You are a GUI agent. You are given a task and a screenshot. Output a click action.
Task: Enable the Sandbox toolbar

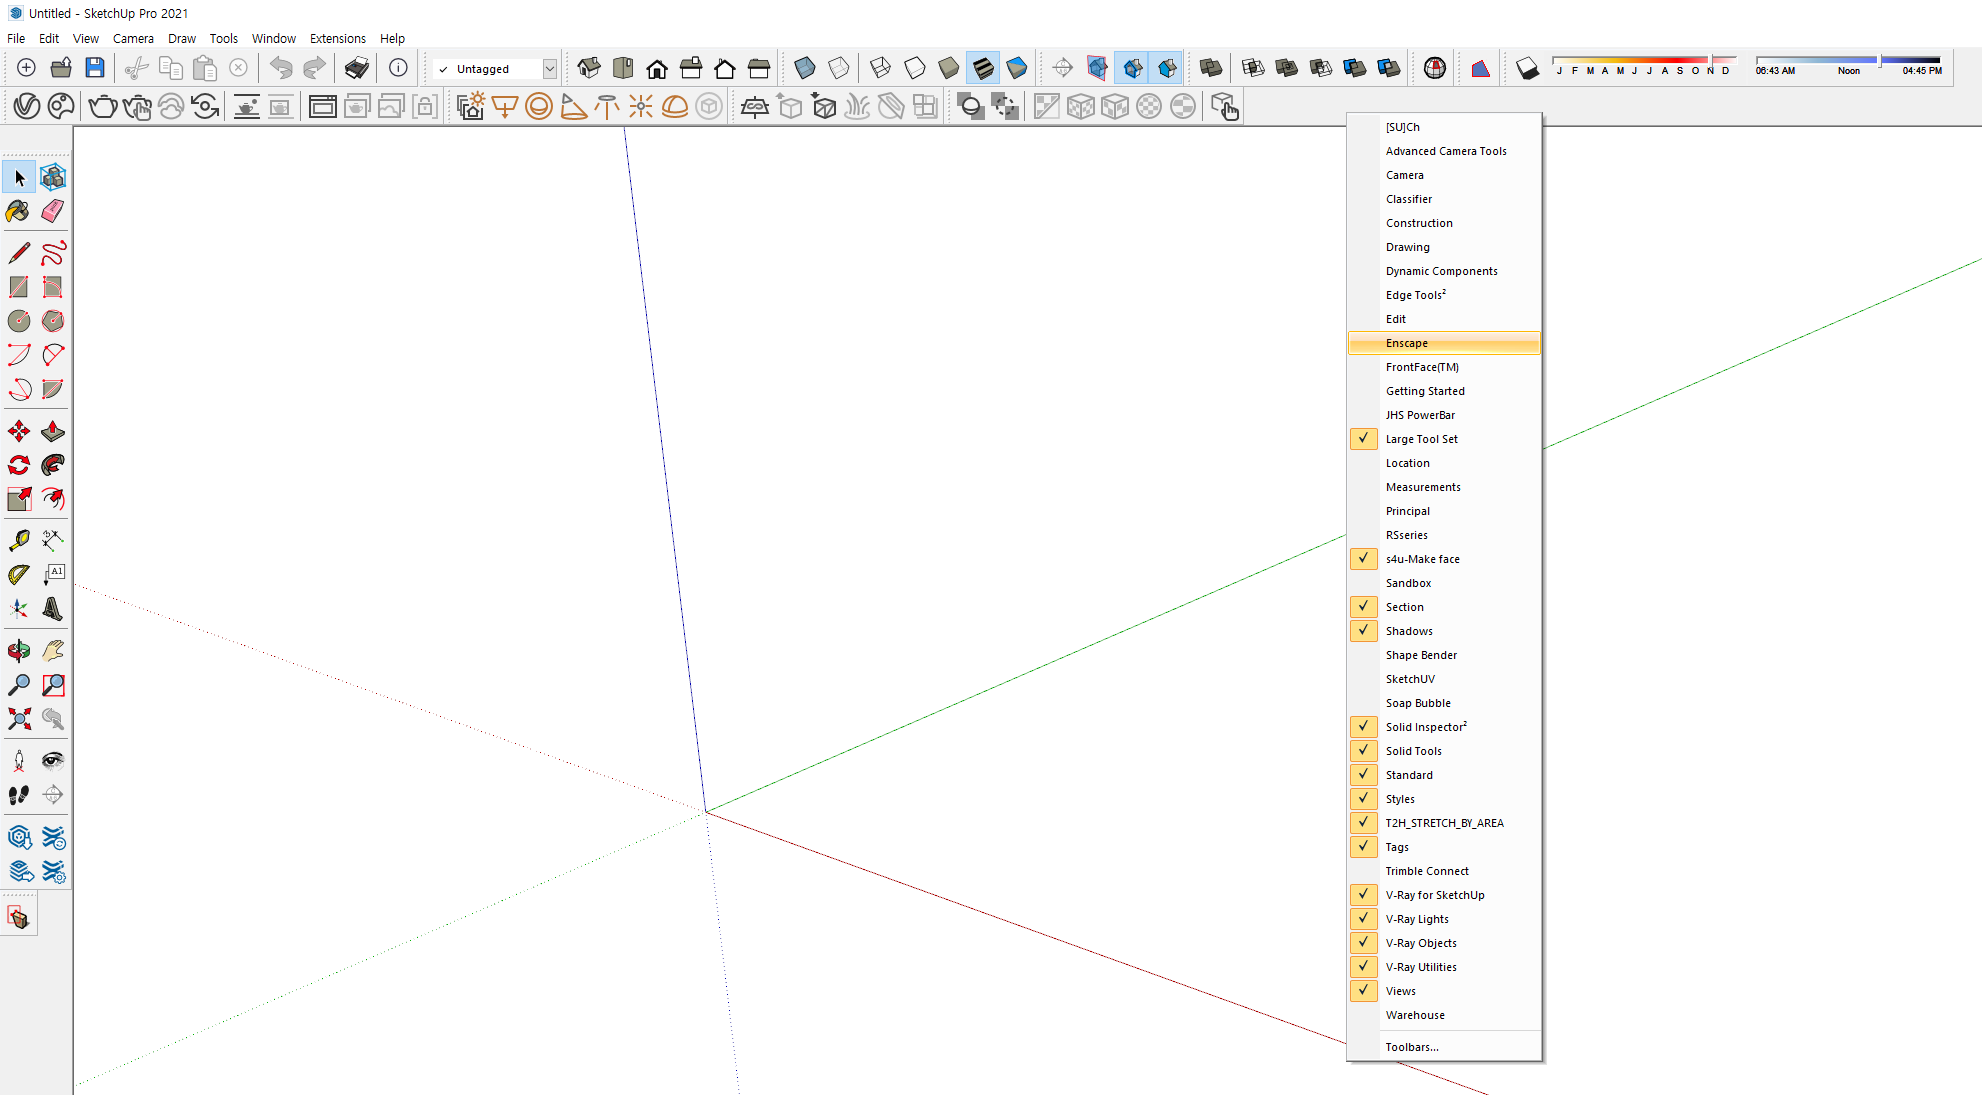click(x=1408, y=583)
